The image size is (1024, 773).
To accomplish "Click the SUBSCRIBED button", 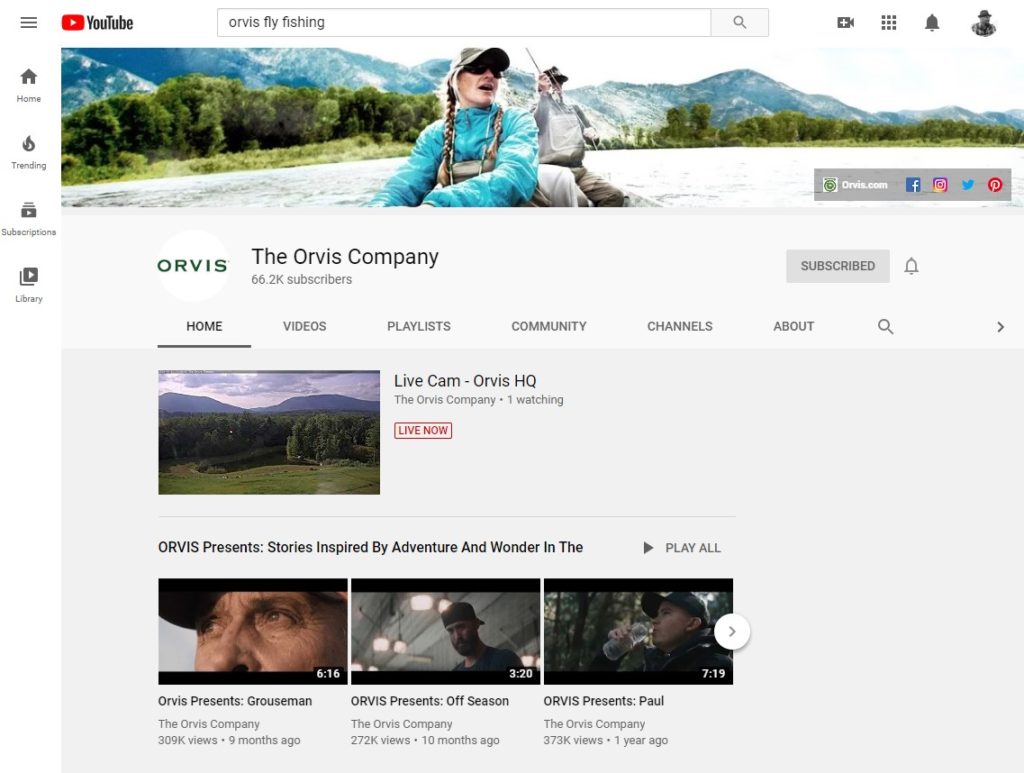I will (838, 266).
